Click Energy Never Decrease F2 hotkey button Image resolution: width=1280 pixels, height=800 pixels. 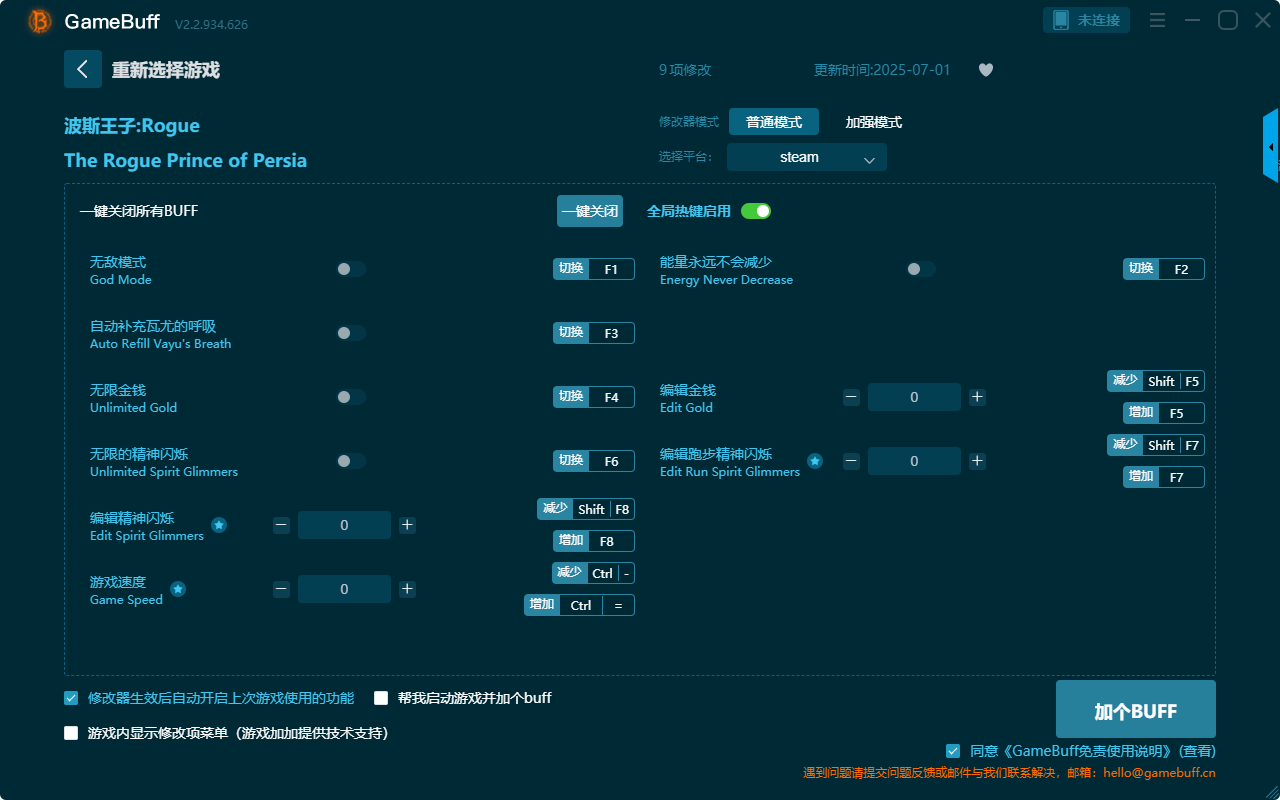coord(1164,269)
